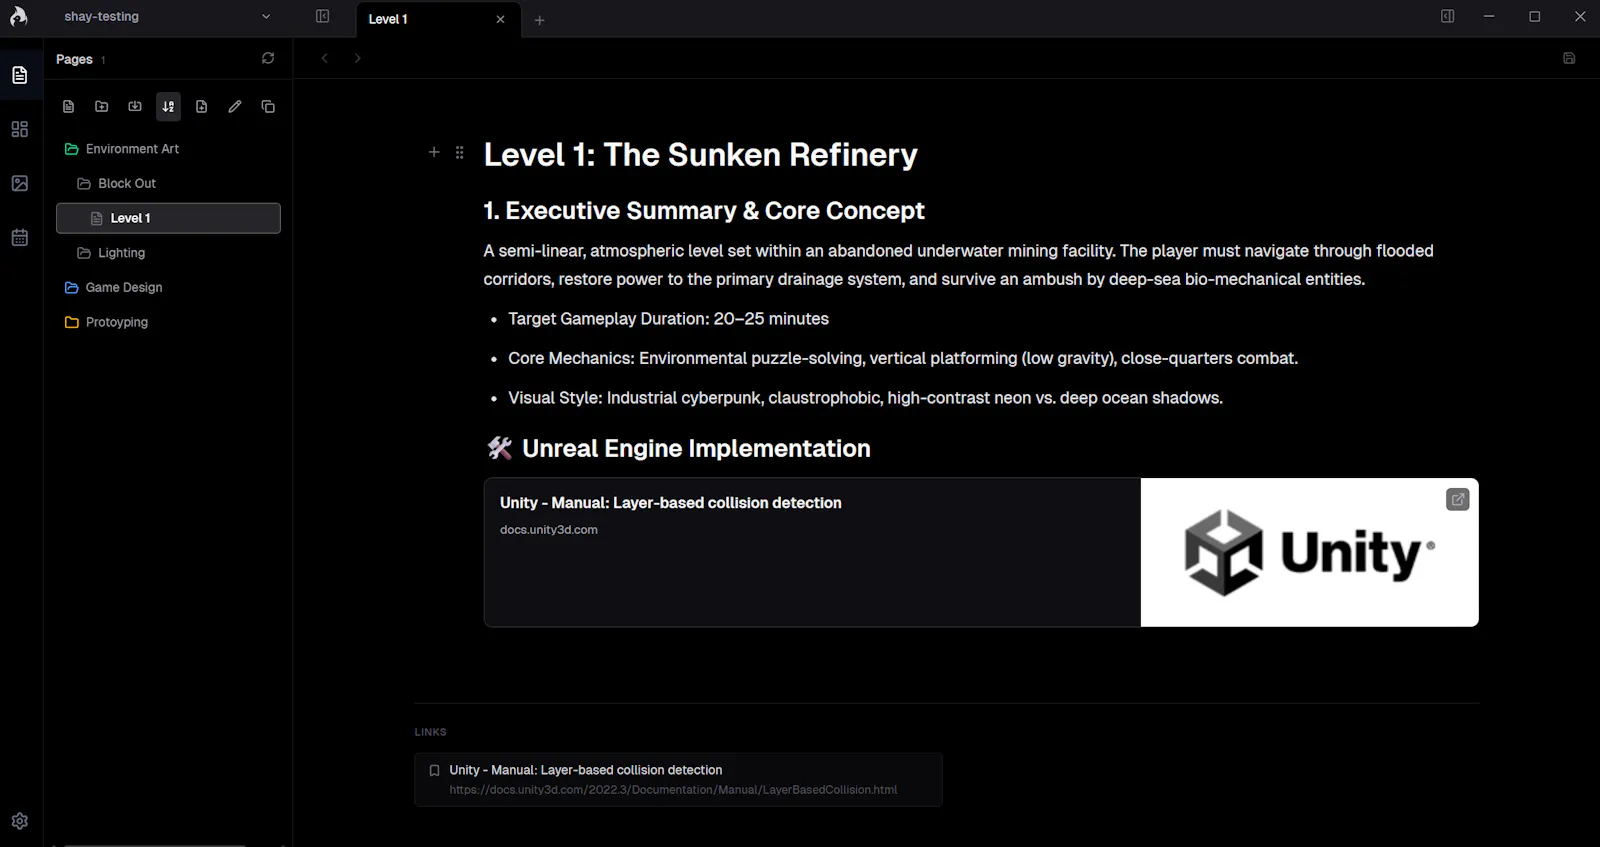Select the Level 1 page in tree
1600x847 pixels.
click(168, 218)
